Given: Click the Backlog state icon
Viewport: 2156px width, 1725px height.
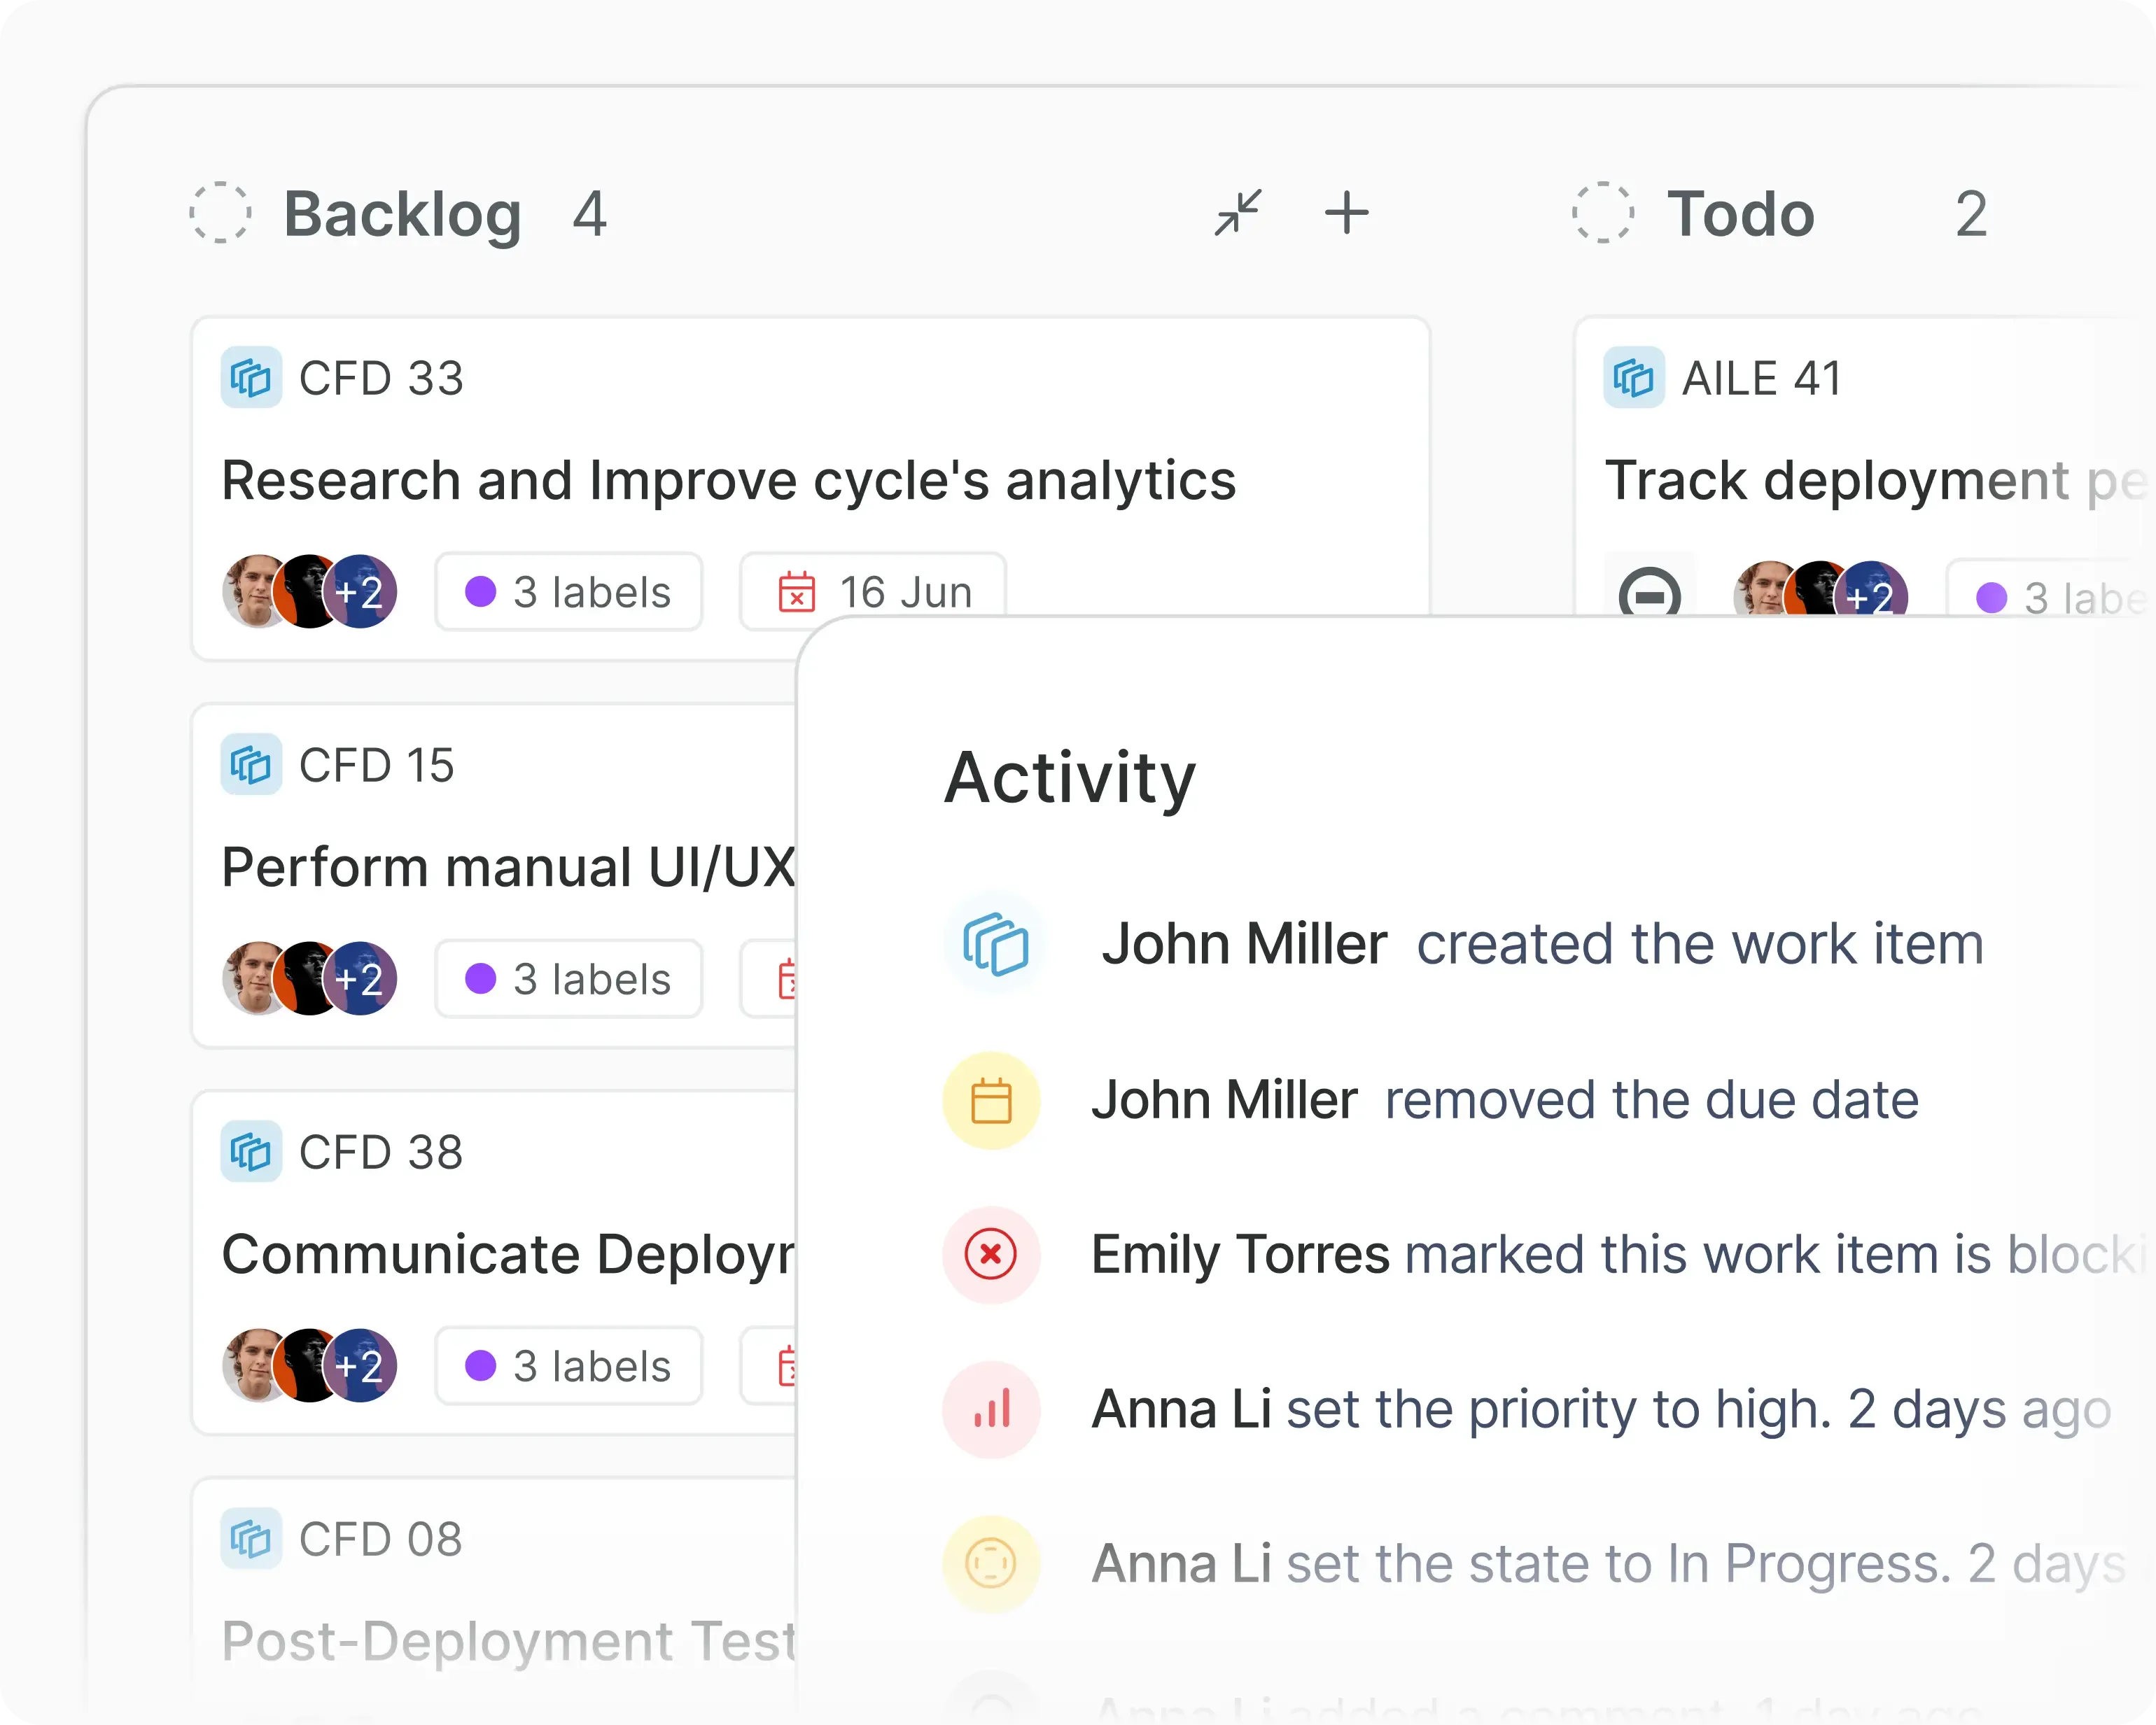Looking at the screenshot, I should [221, 213].
